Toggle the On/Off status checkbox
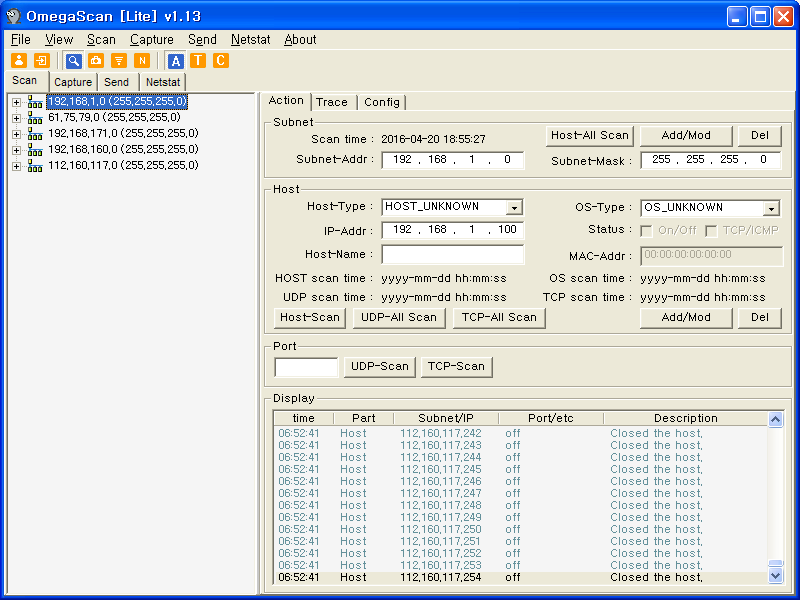 coord(647,231)
